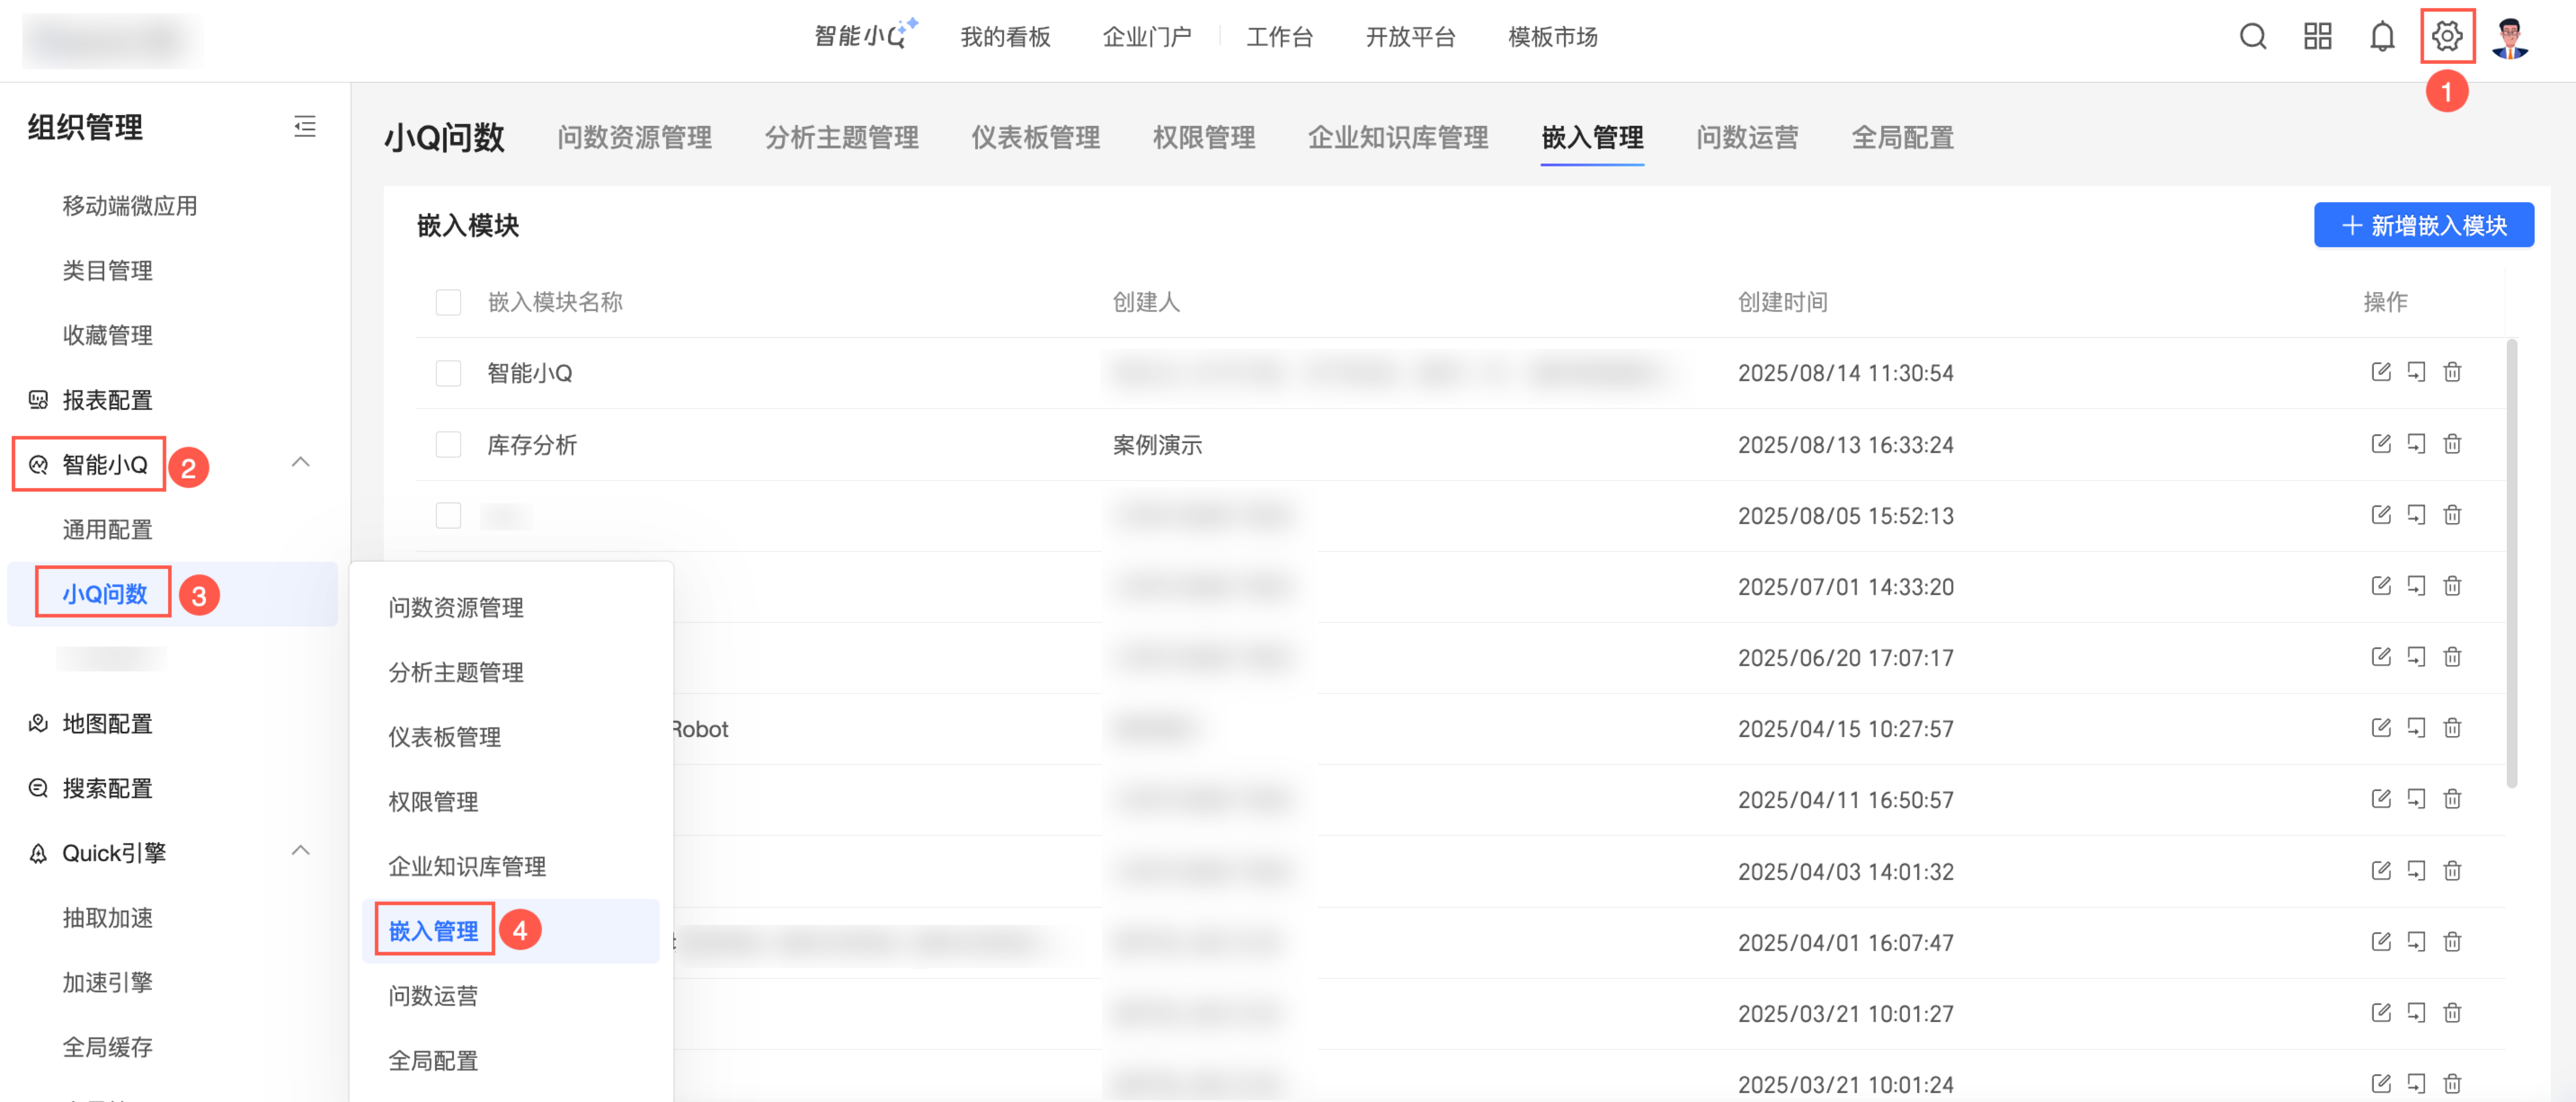Open embed code for 2025/04/03 14:01:32 row

coord(2416,870)
